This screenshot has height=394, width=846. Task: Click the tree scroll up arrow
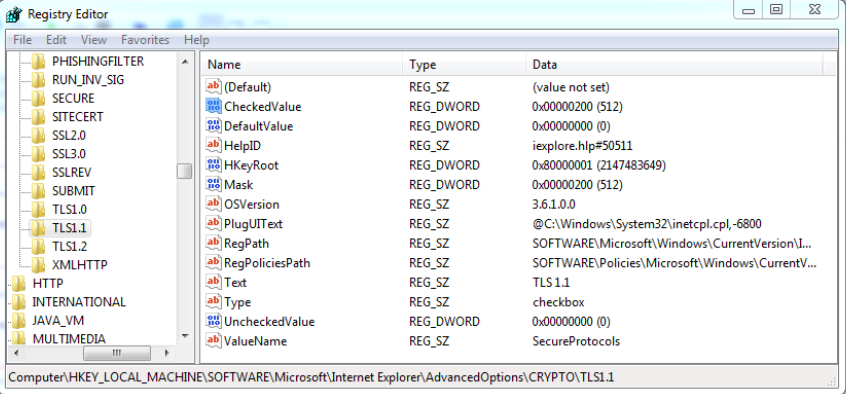[185, 62]
